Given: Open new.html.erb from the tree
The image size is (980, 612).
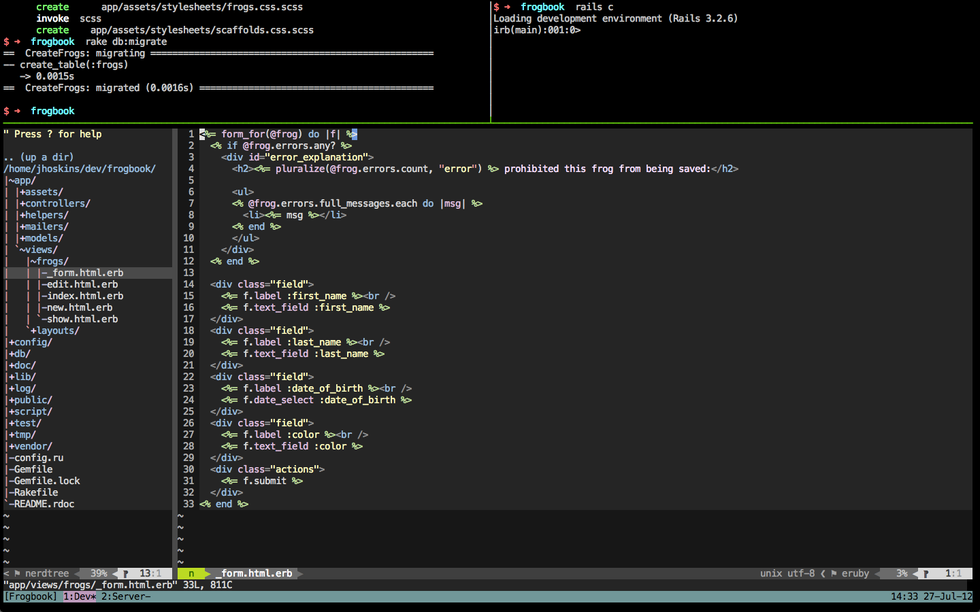Looking at the screenshot, I should (x=80, y=308).
